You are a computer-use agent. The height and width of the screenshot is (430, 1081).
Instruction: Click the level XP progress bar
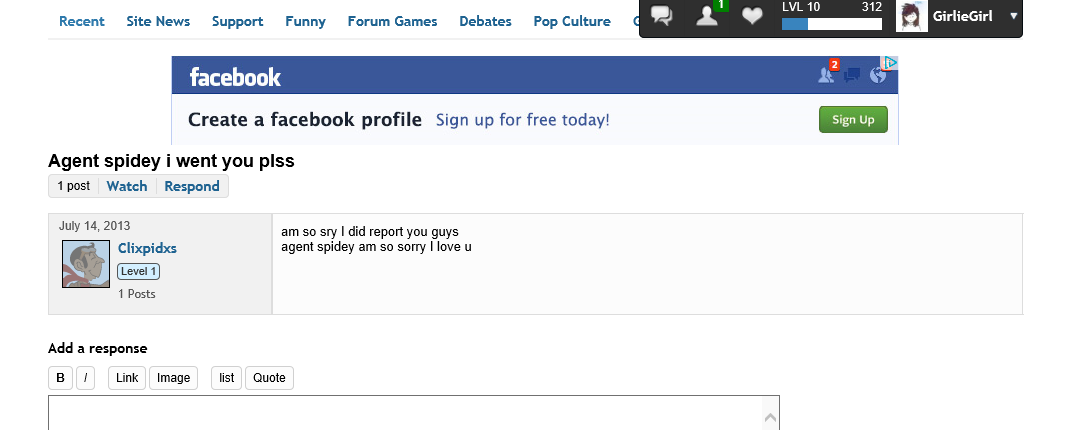pyautogui.click(x=831, y=24)
